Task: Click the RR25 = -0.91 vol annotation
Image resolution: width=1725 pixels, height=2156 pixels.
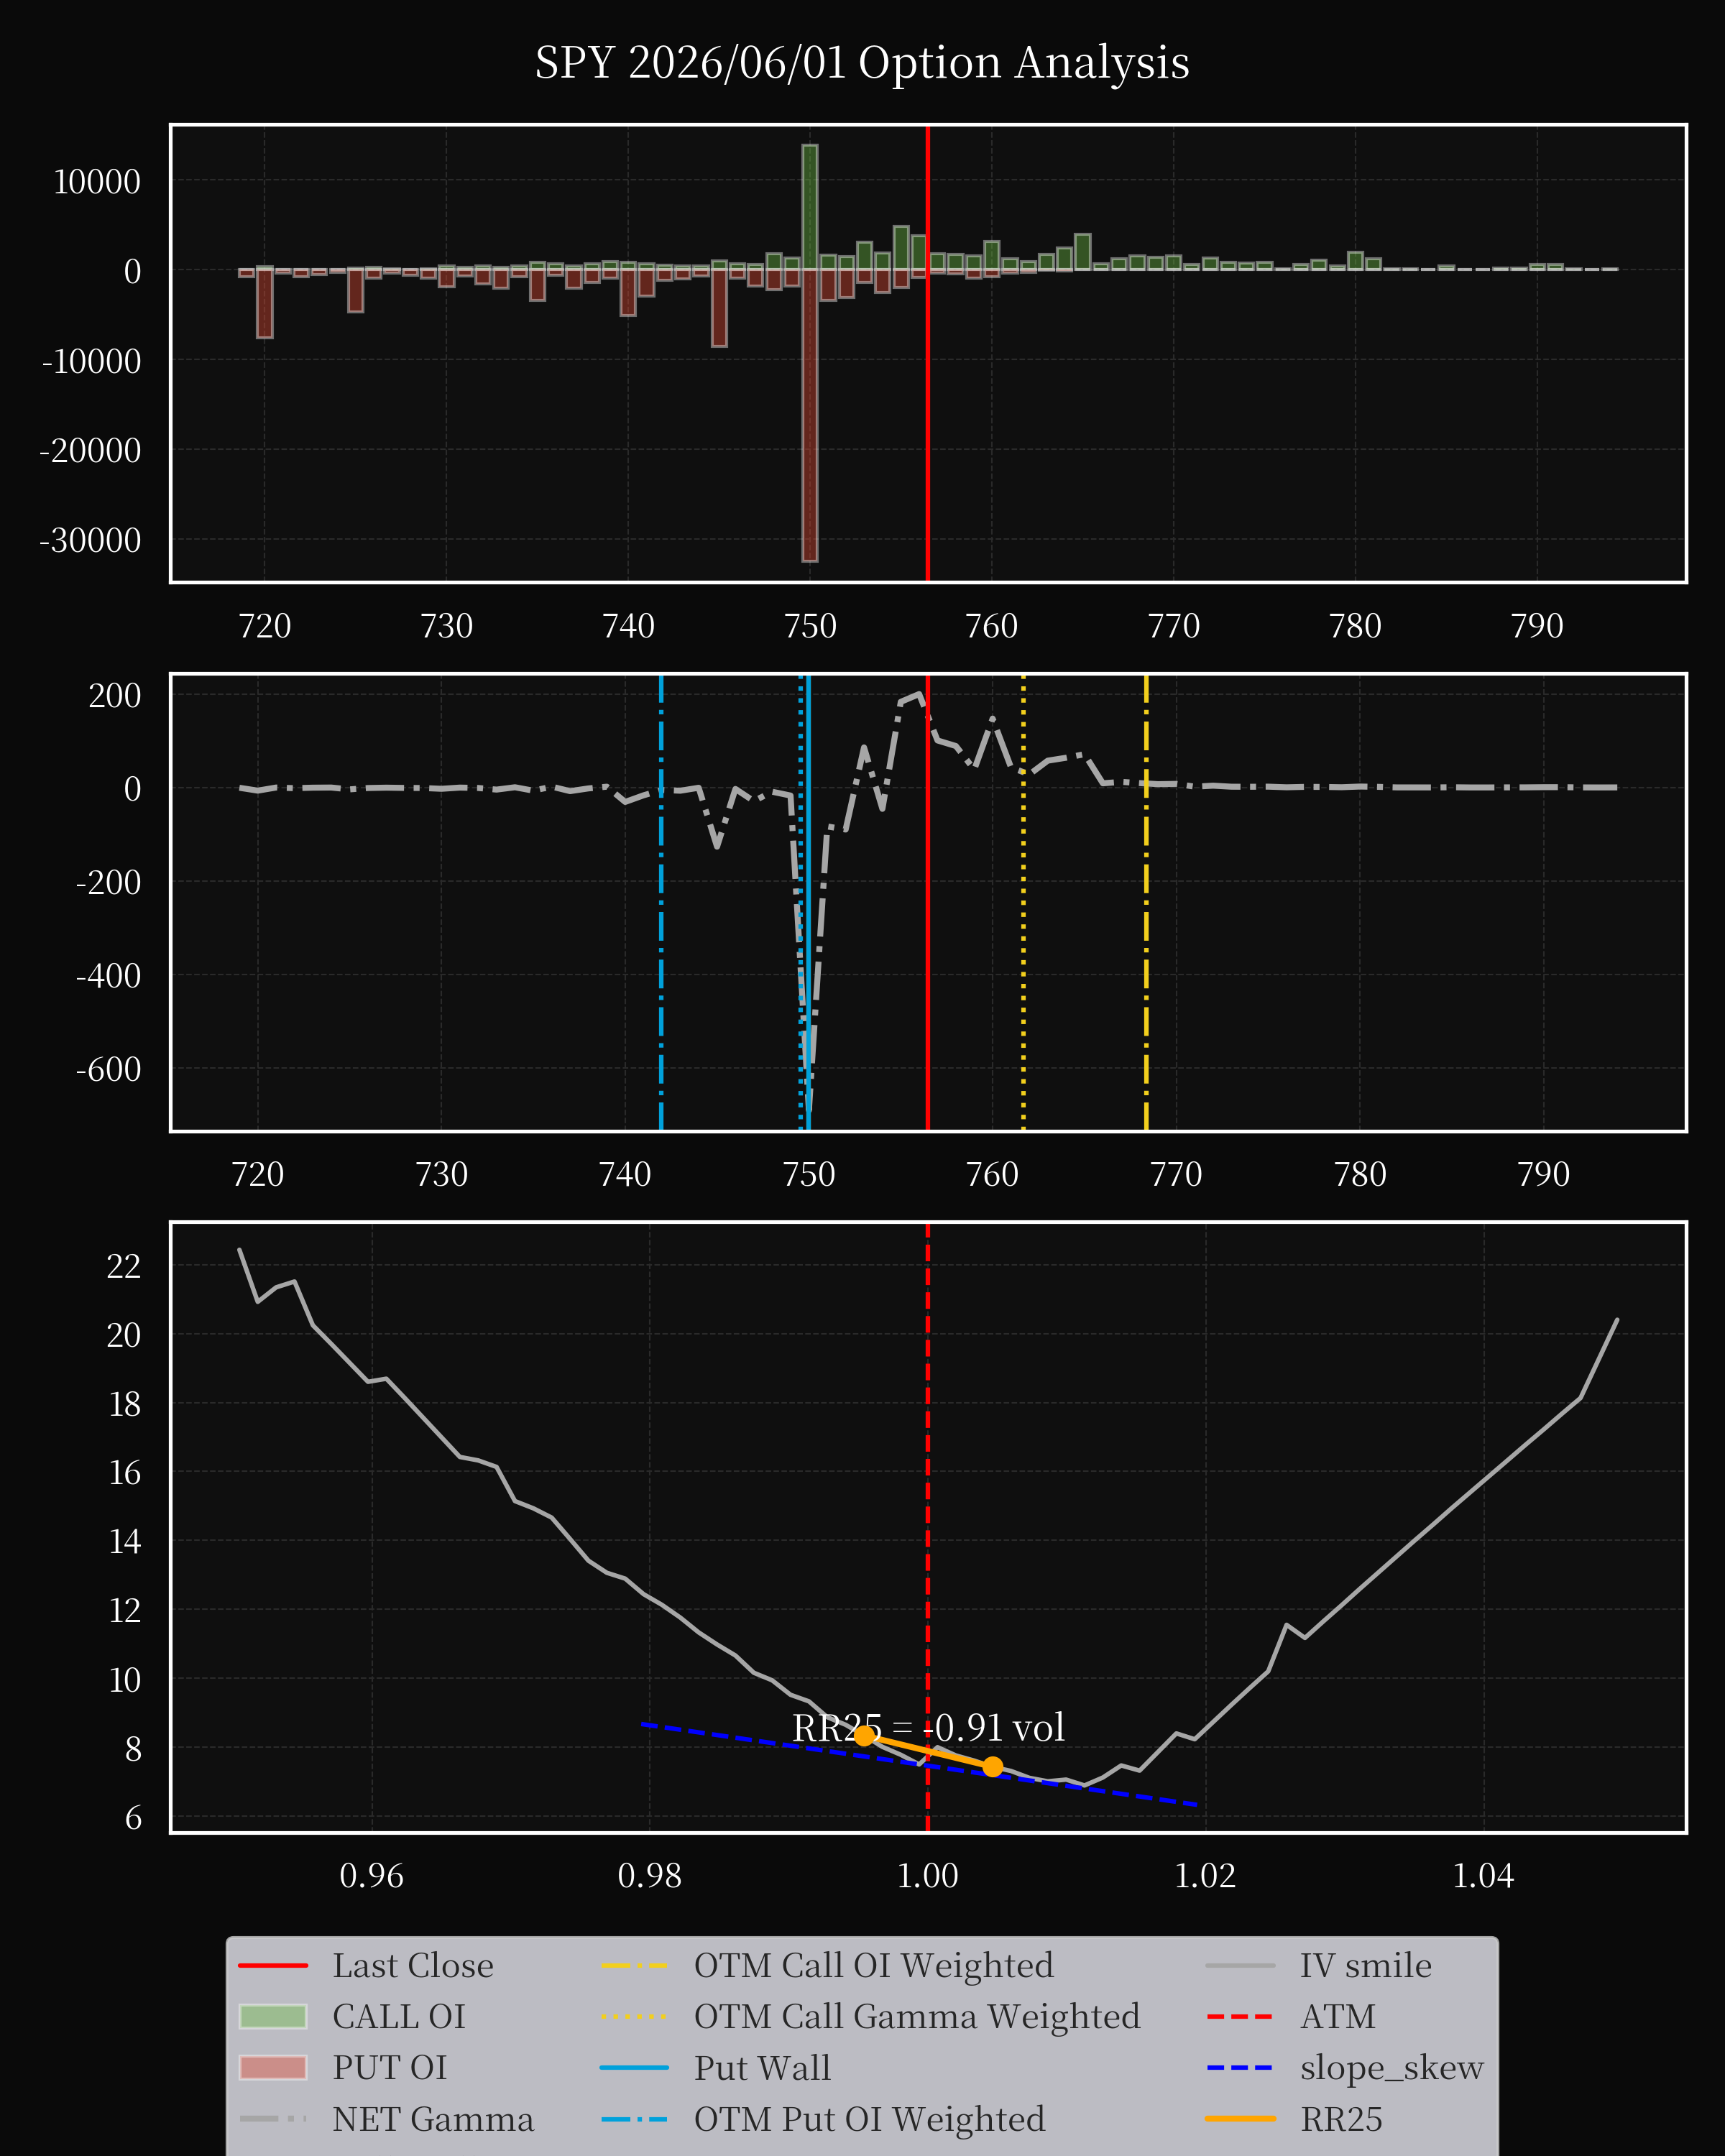Action: 928,1727
